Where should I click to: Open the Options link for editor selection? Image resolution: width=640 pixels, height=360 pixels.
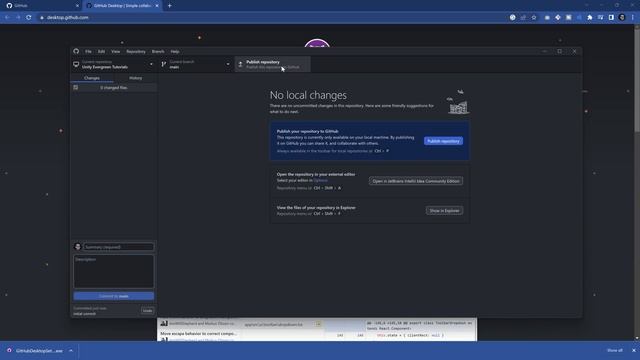(x=320, y=180)
